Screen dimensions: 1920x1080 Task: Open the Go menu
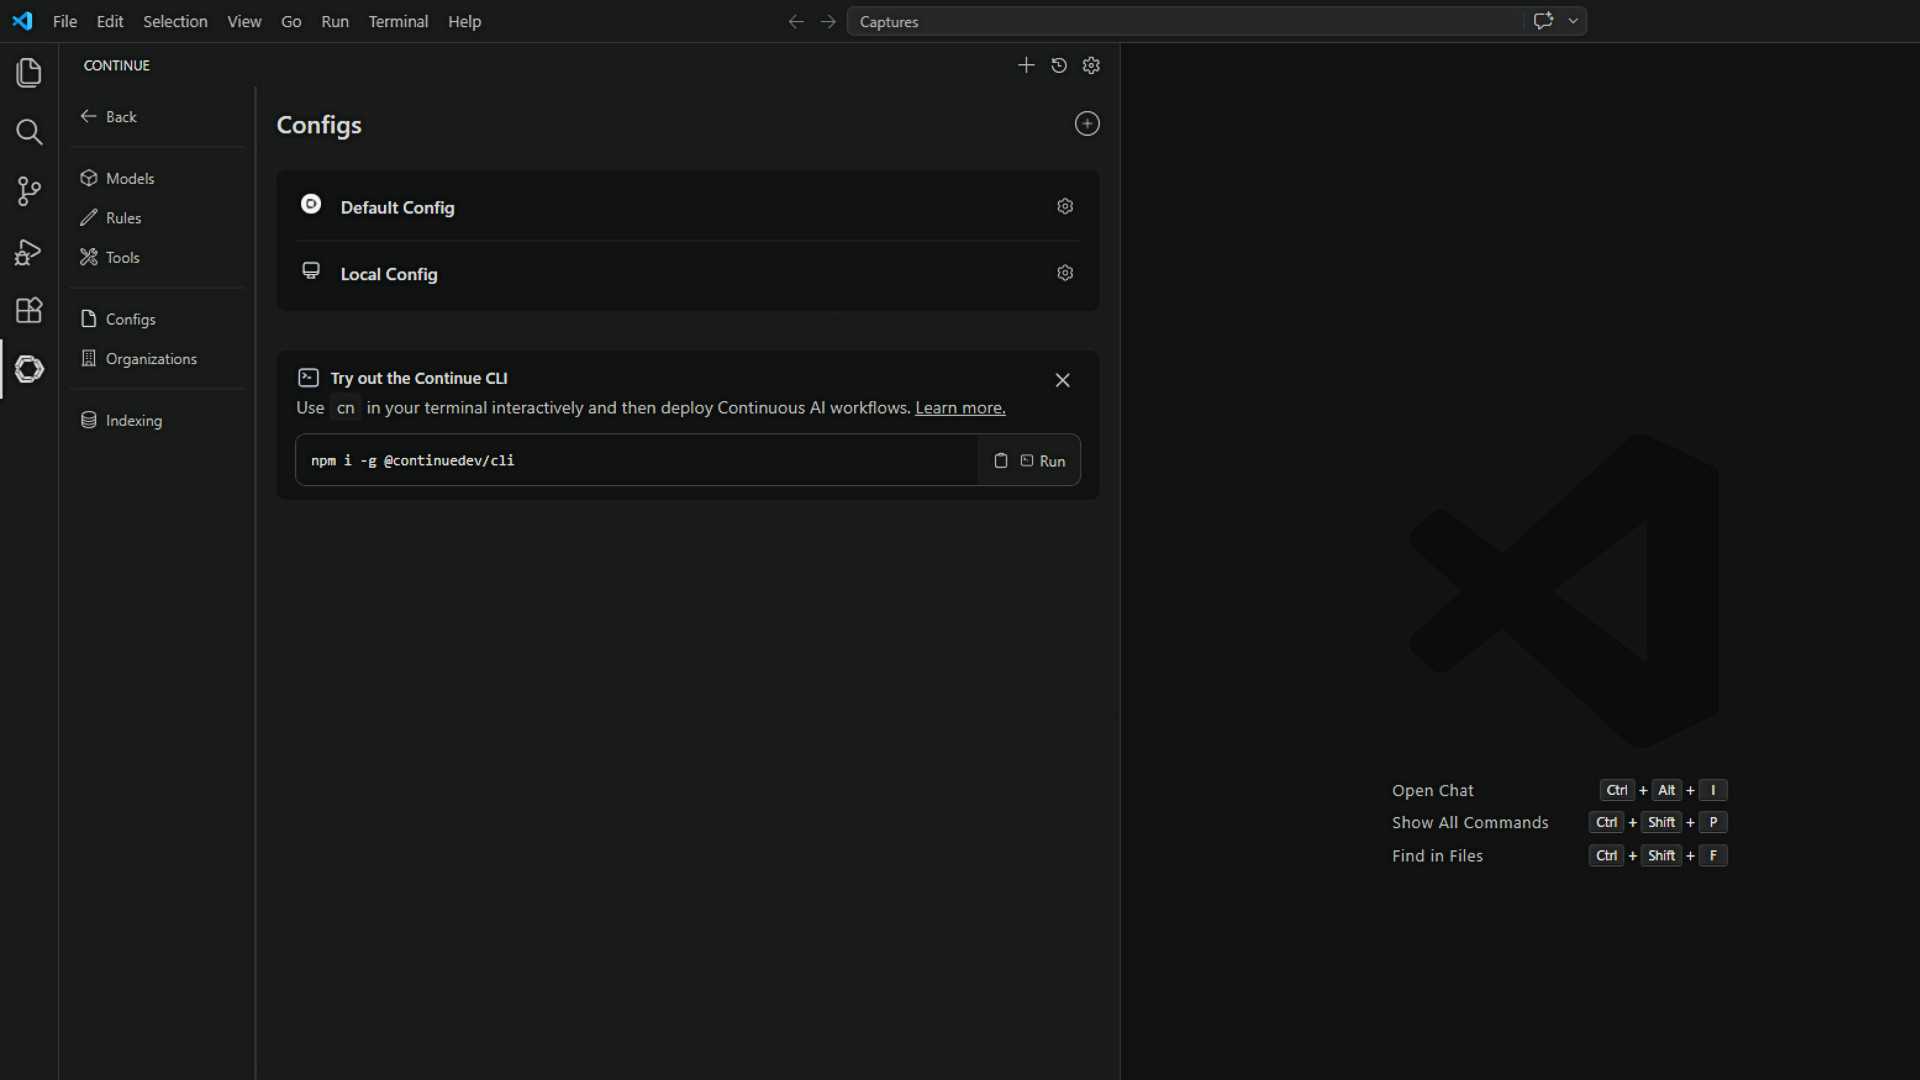291,22
